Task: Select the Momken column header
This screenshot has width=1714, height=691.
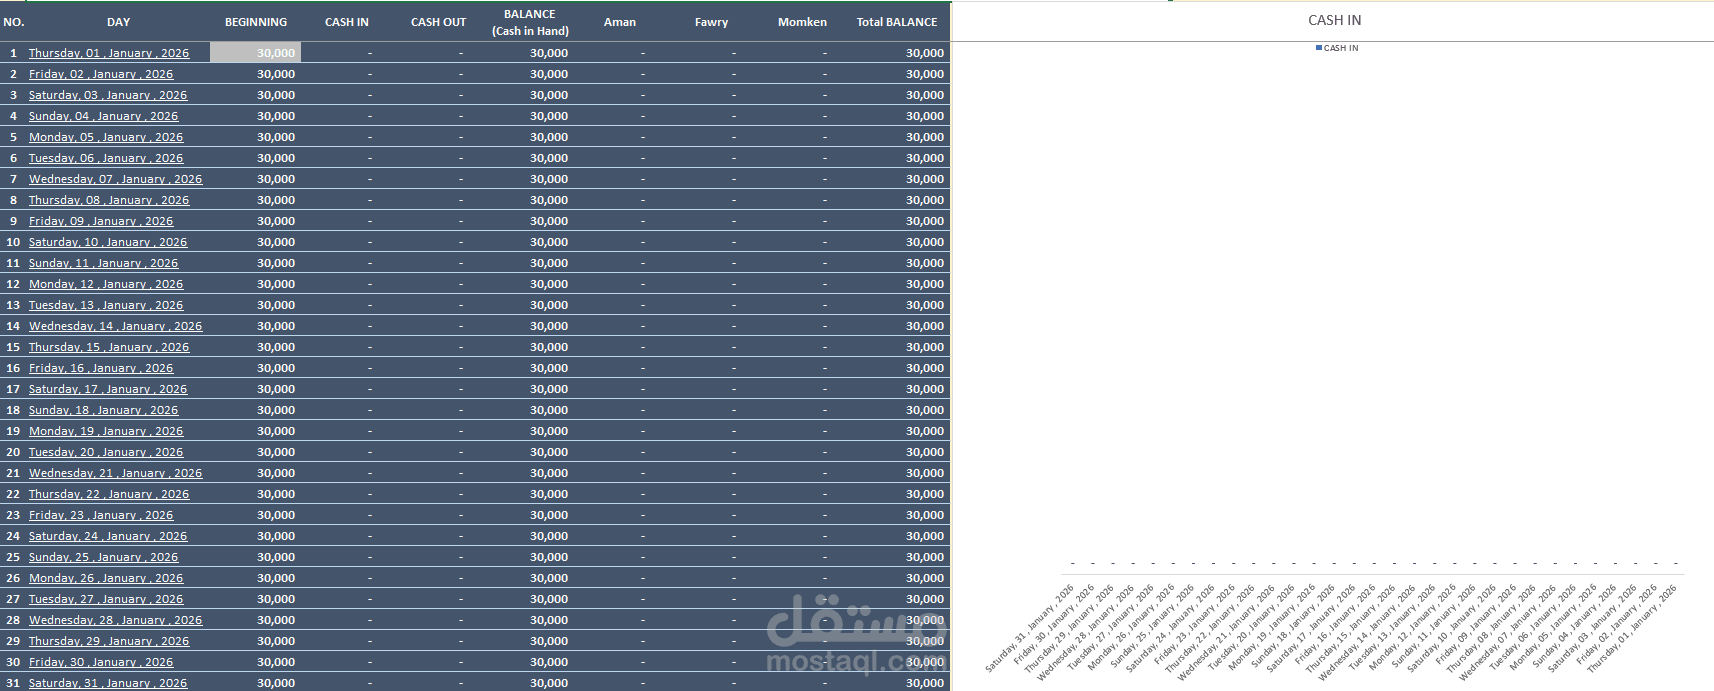Action: pos(802,22)
